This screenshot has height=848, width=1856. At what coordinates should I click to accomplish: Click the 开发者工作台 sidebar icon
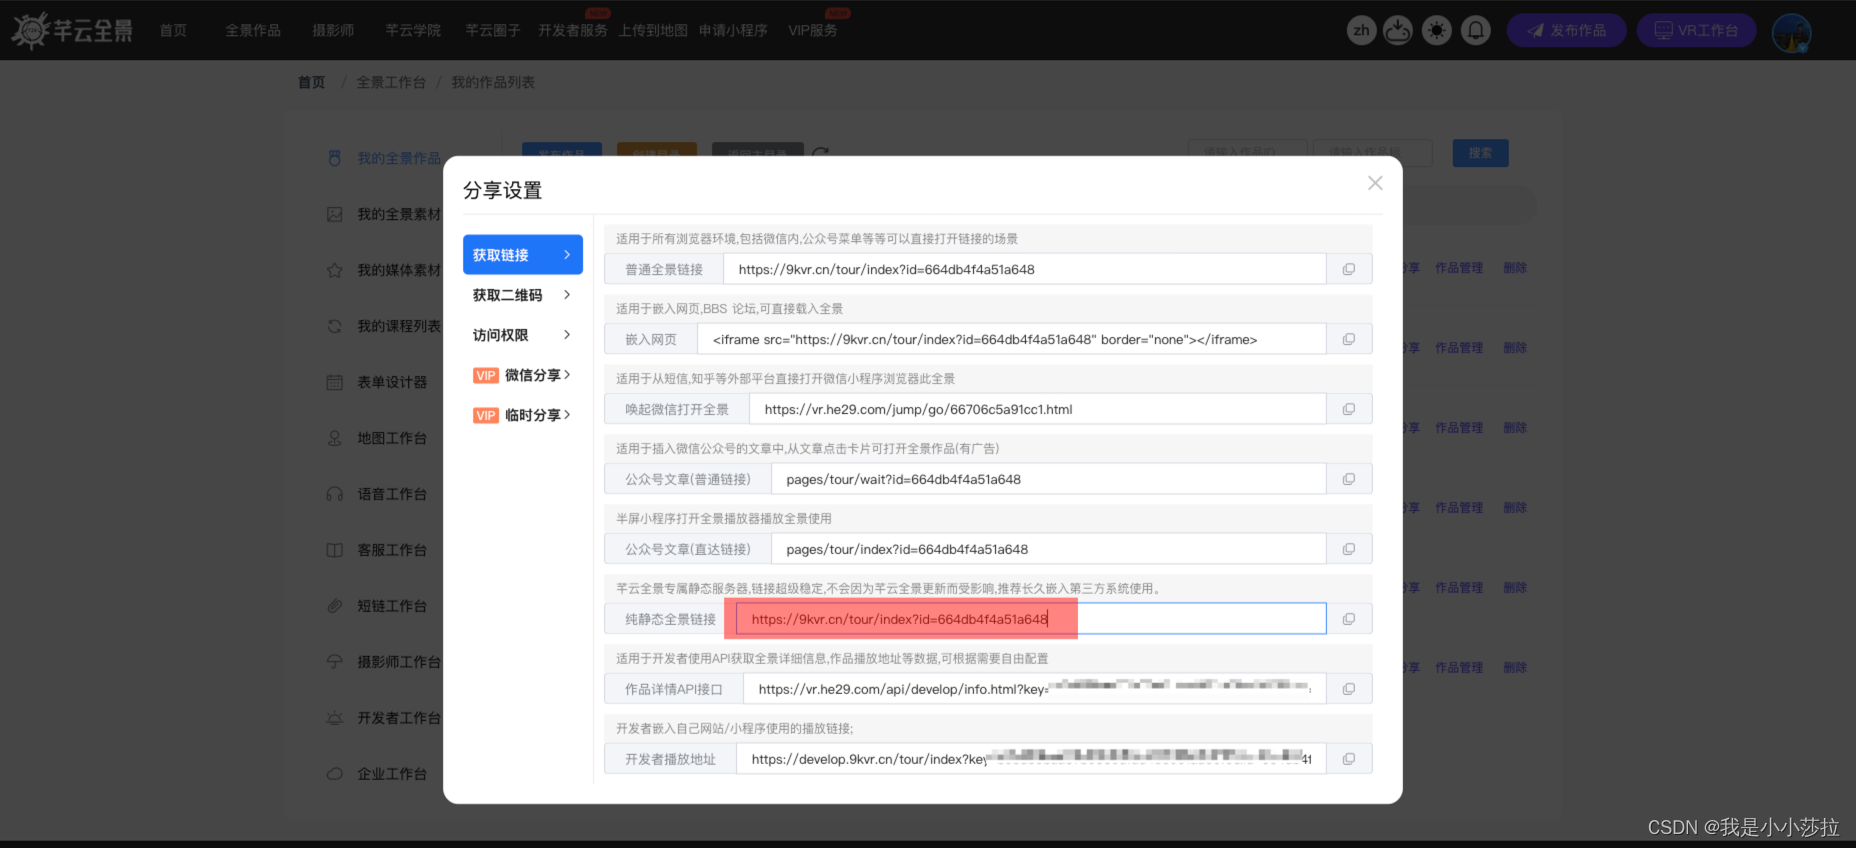(x=335, y=718)
